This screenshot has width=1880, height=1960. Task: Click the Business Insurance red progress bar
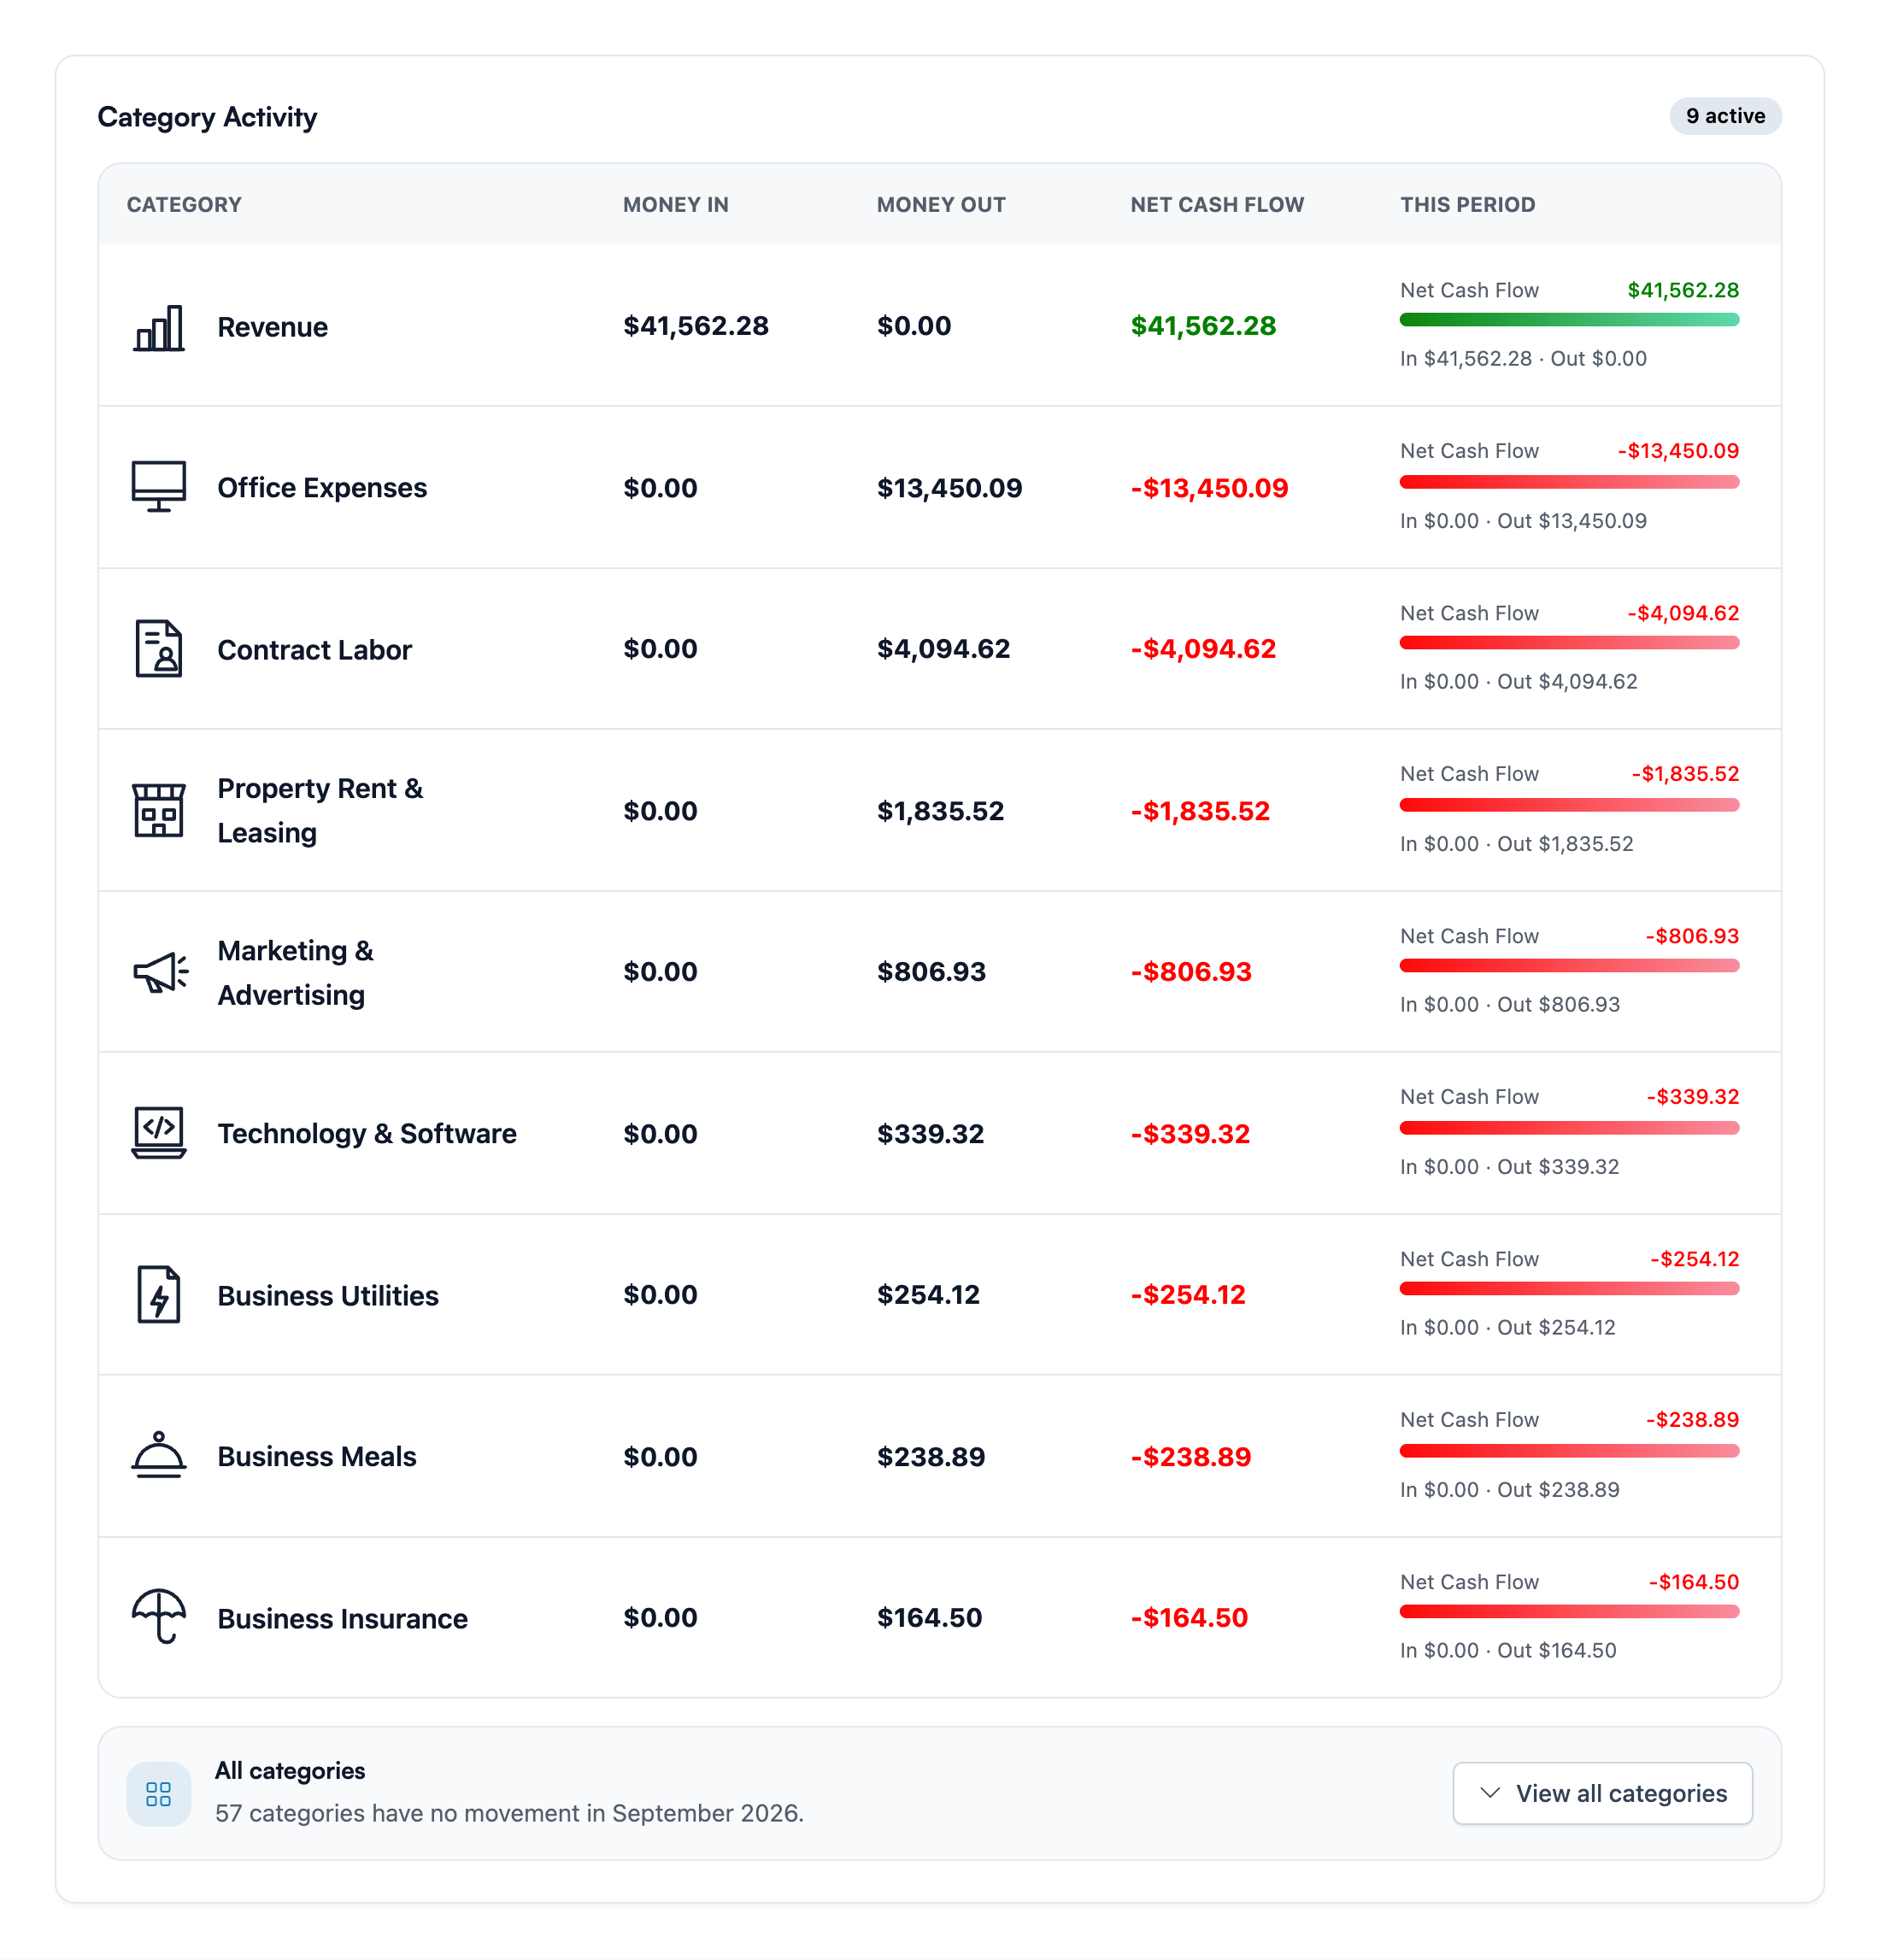pyautogui.click(x=1569, y=1611)
